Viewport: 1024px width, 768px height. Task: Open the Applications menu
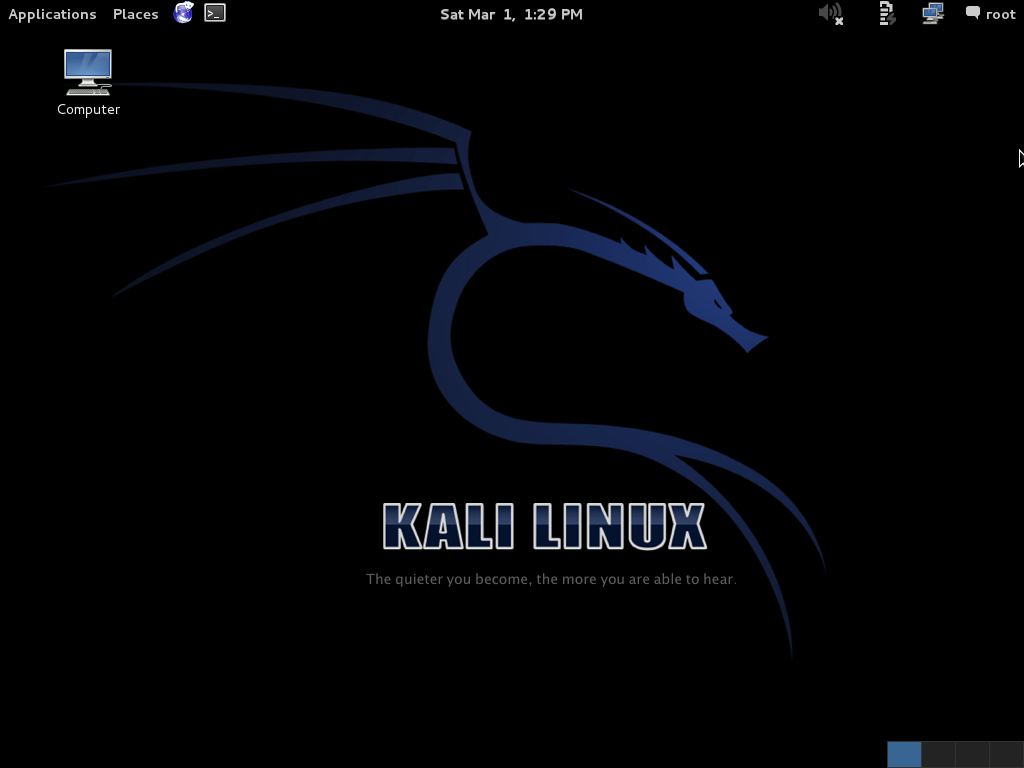point(52,14)
